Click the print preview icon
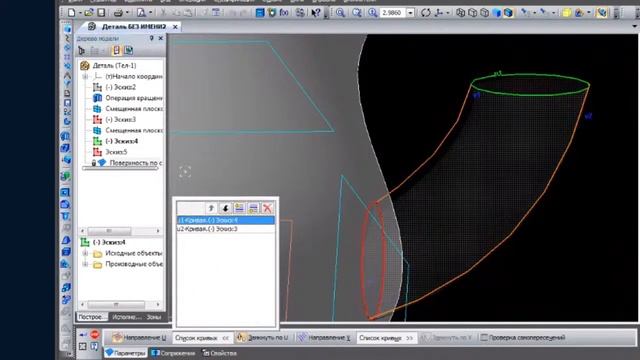Viewport: 640px width, 360px height. [141, 13]
